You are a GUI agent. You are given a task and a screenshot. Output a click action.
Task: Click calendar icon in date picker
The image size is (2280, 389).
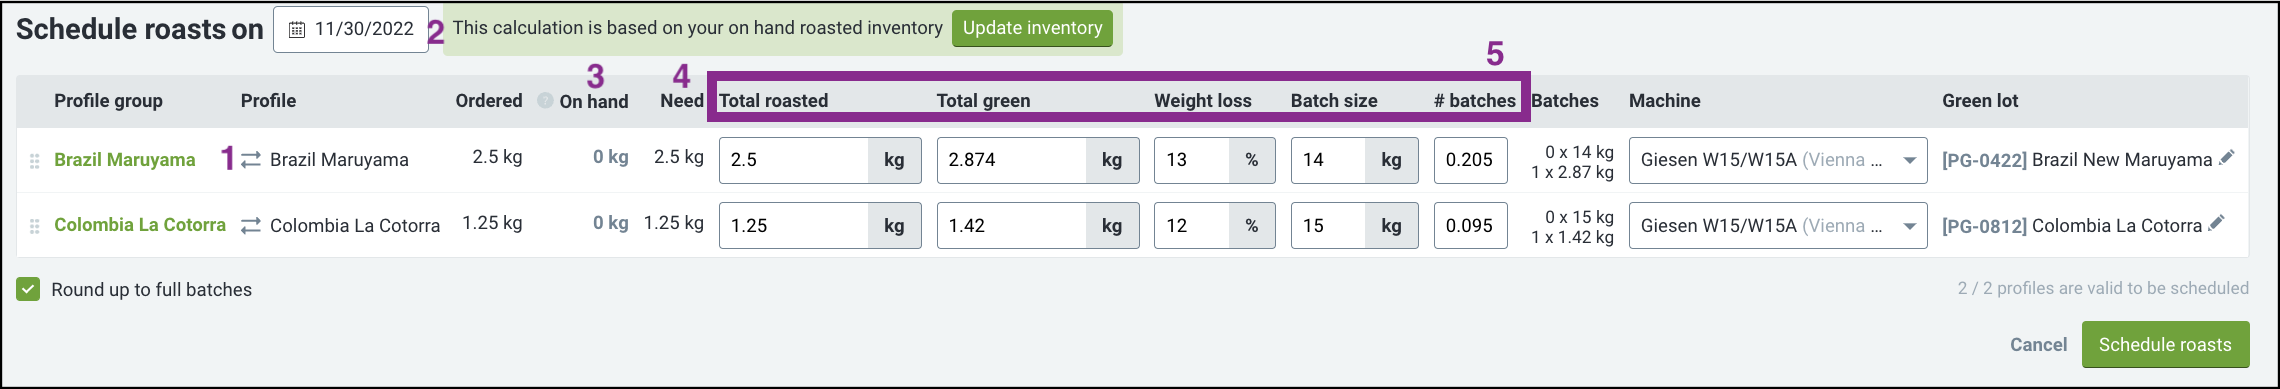point(296,30)
